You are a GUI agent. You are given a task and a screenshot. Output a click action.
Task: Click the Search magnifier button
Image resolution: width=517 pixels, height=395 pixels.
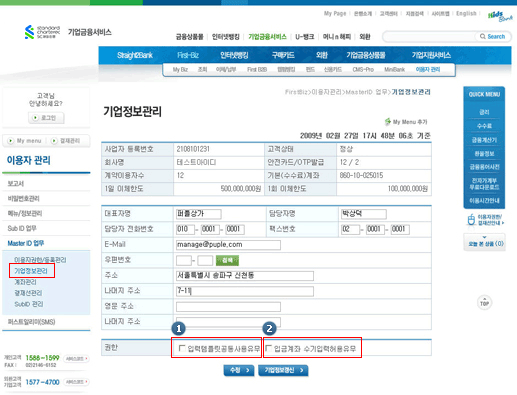click(492, 36)
